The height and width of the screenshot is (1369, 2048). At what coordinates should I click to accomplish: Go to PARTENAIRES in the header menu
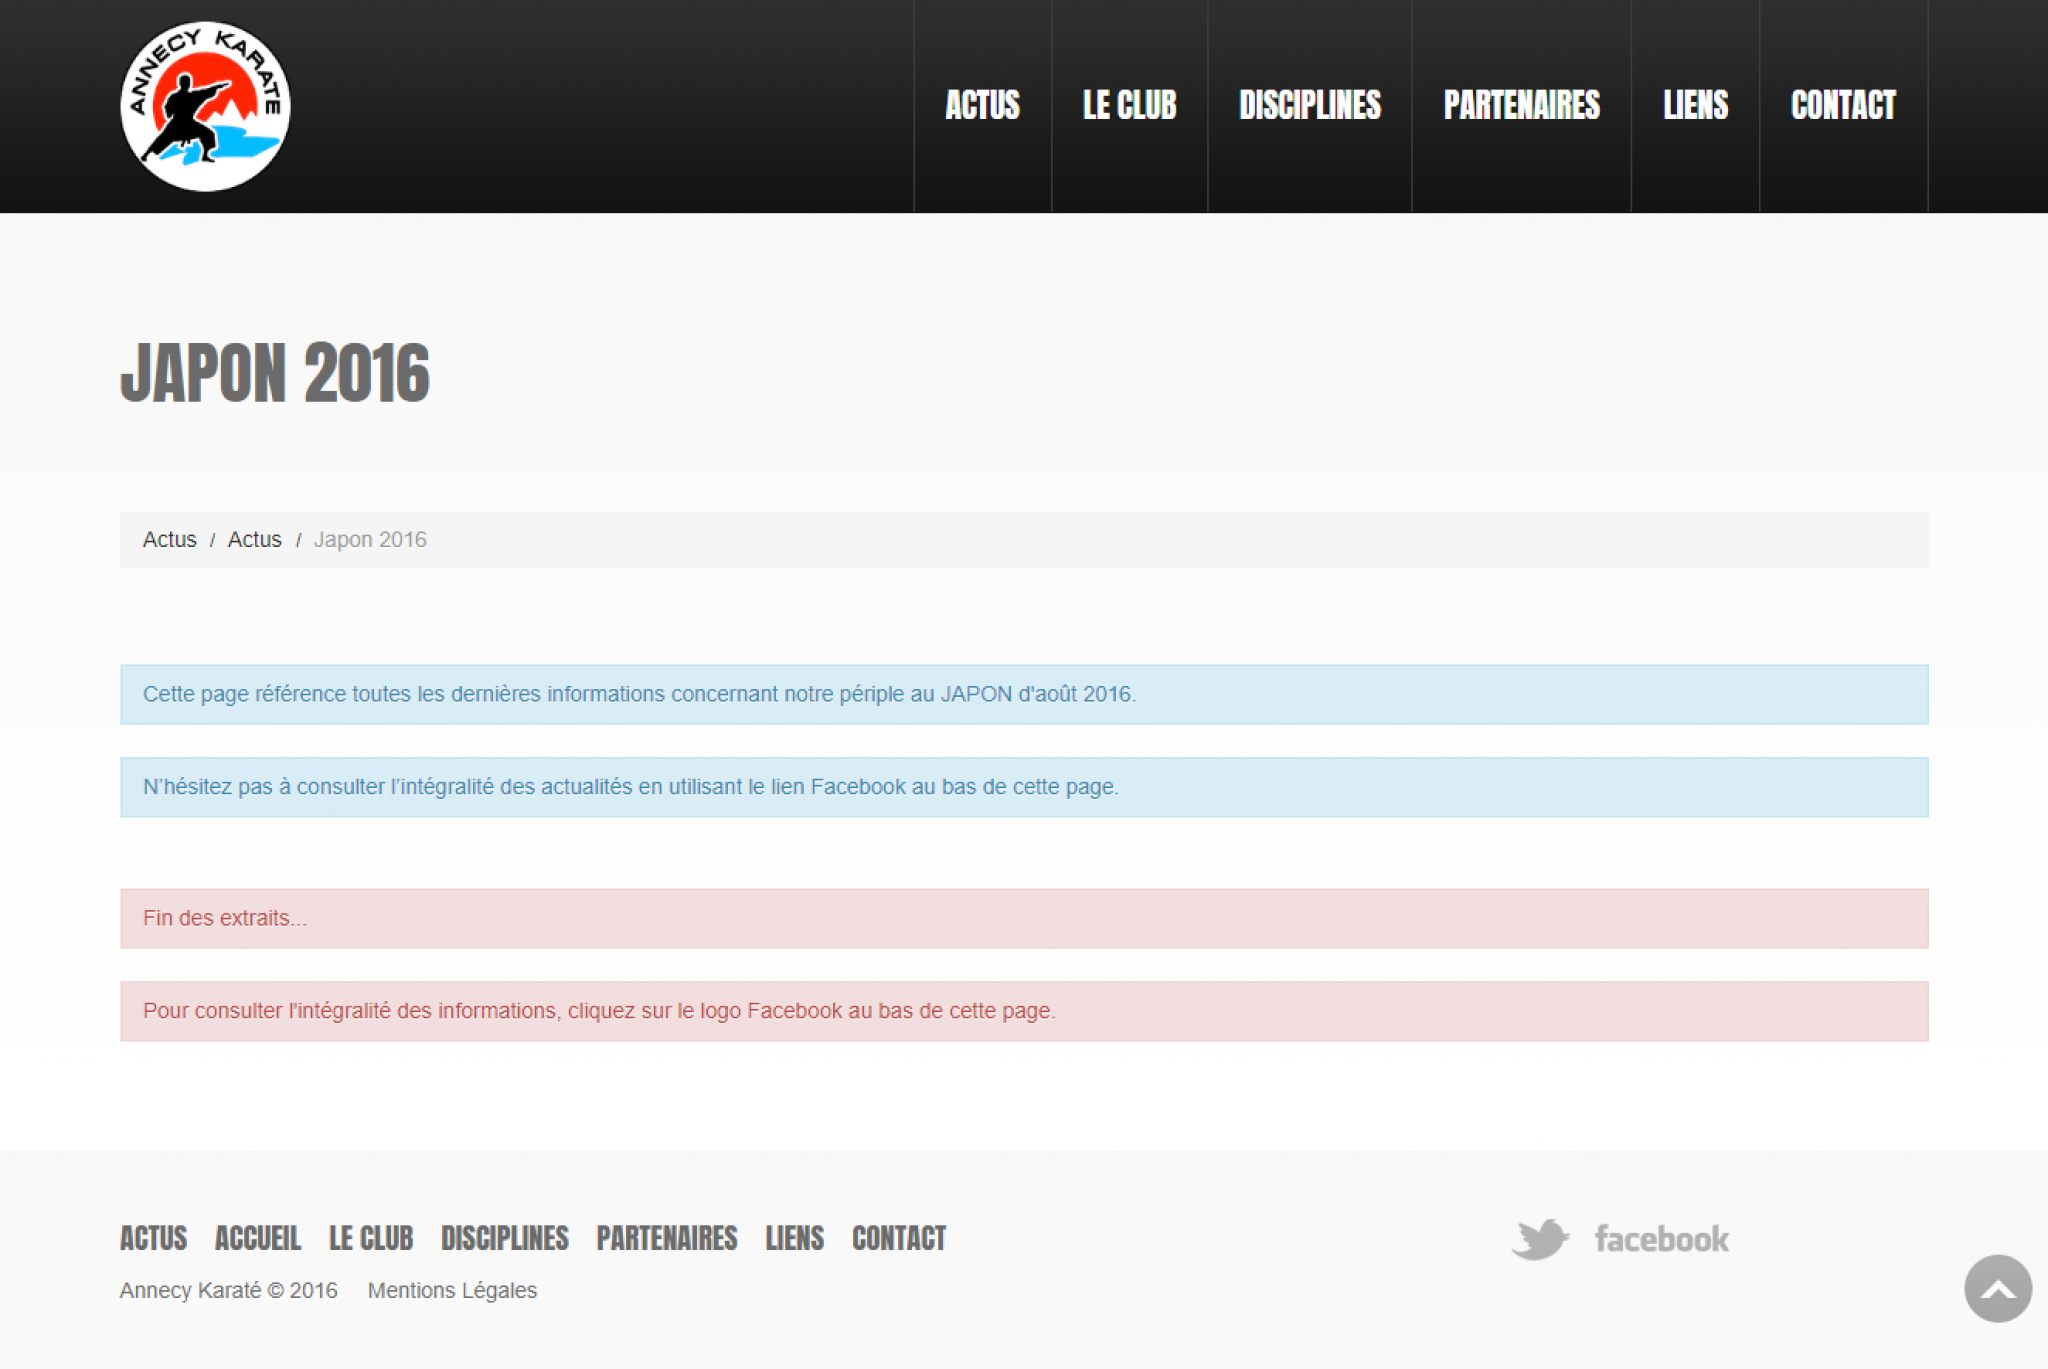(x=1521, y=106)
